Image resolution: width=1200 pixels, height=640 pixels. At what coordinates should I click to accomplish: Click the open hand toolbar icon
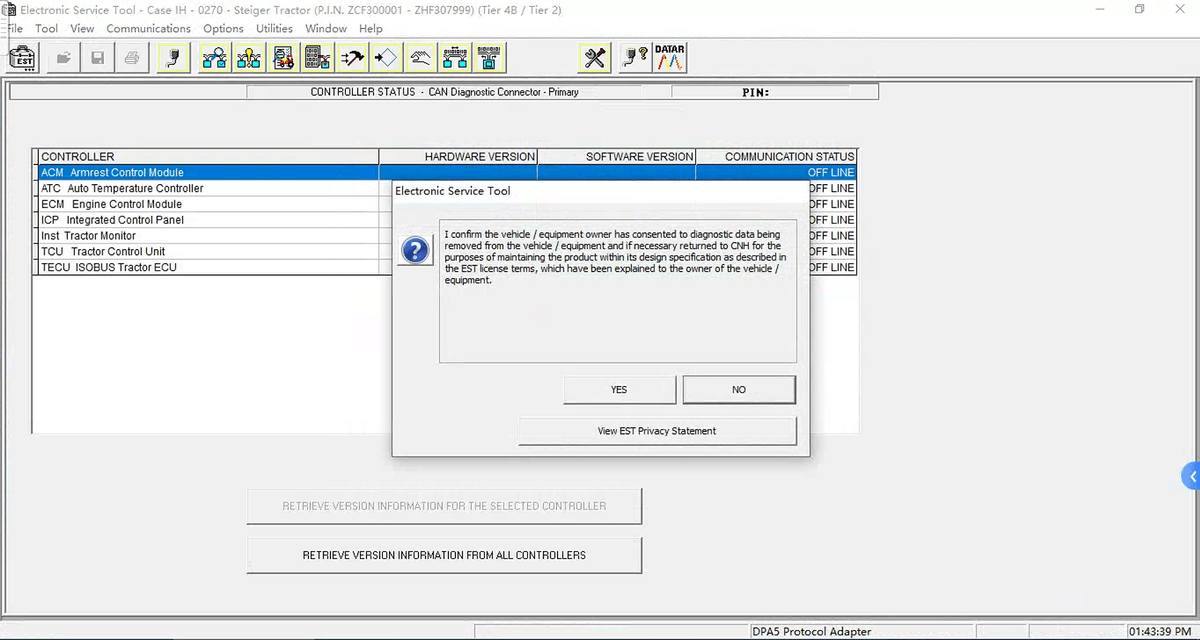[421, 59]
